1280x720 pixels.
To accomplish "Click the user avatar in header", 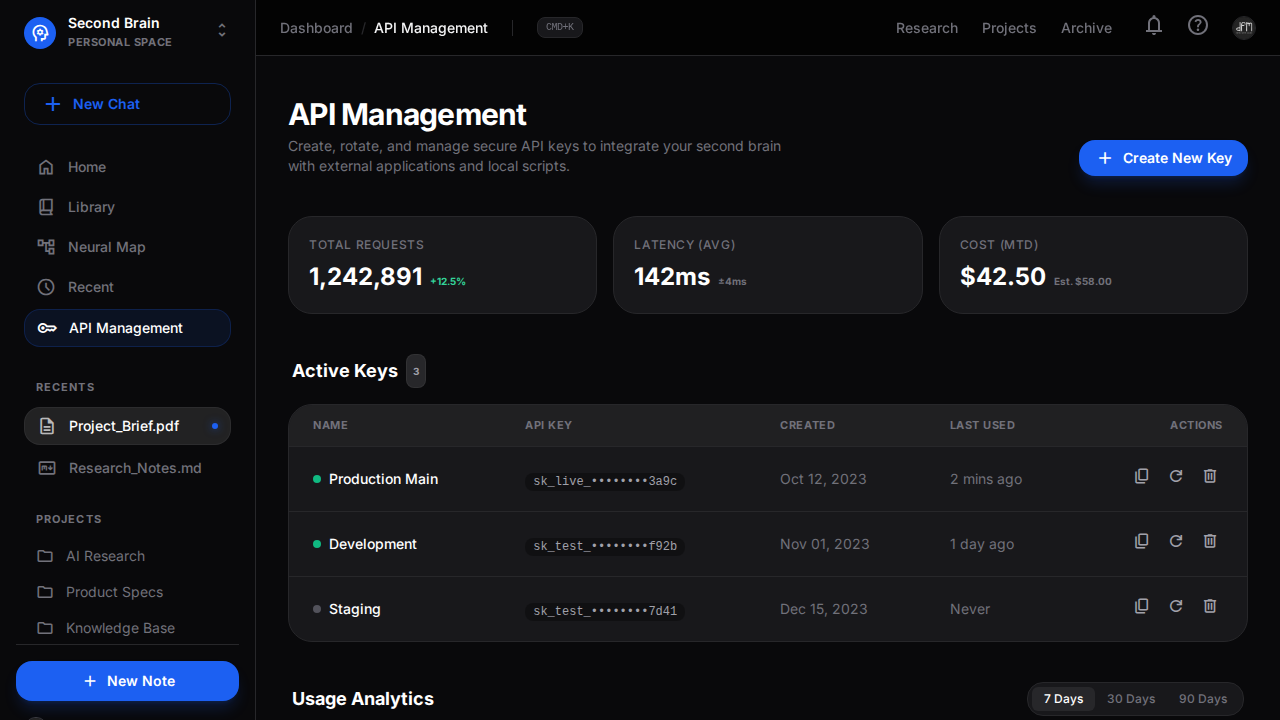I will (1243, 27).
